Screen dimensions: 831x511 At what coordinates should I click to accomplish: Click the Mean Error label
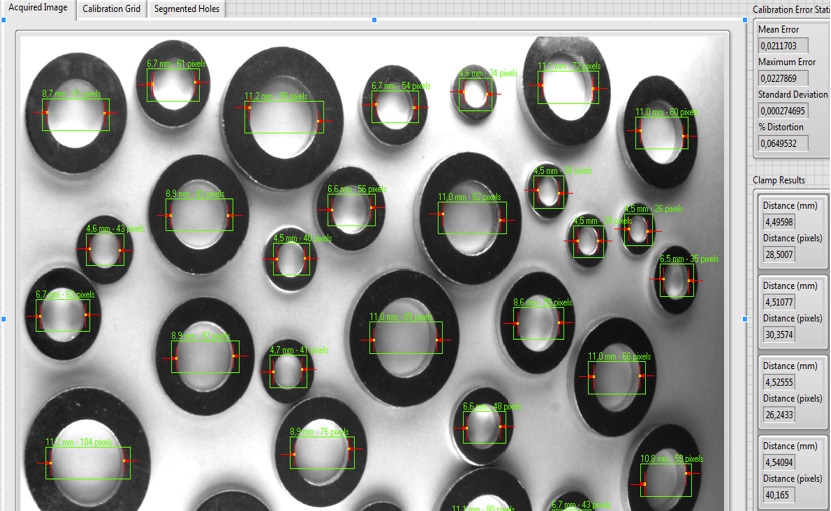778,30
